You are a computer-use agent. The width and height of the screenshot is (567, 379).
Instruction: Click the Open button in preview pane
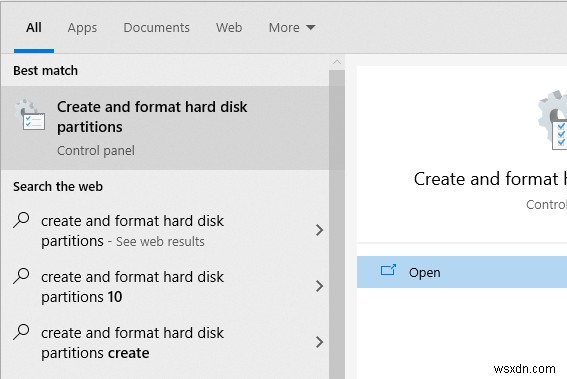pyautogui.click(x=462, y=272)
